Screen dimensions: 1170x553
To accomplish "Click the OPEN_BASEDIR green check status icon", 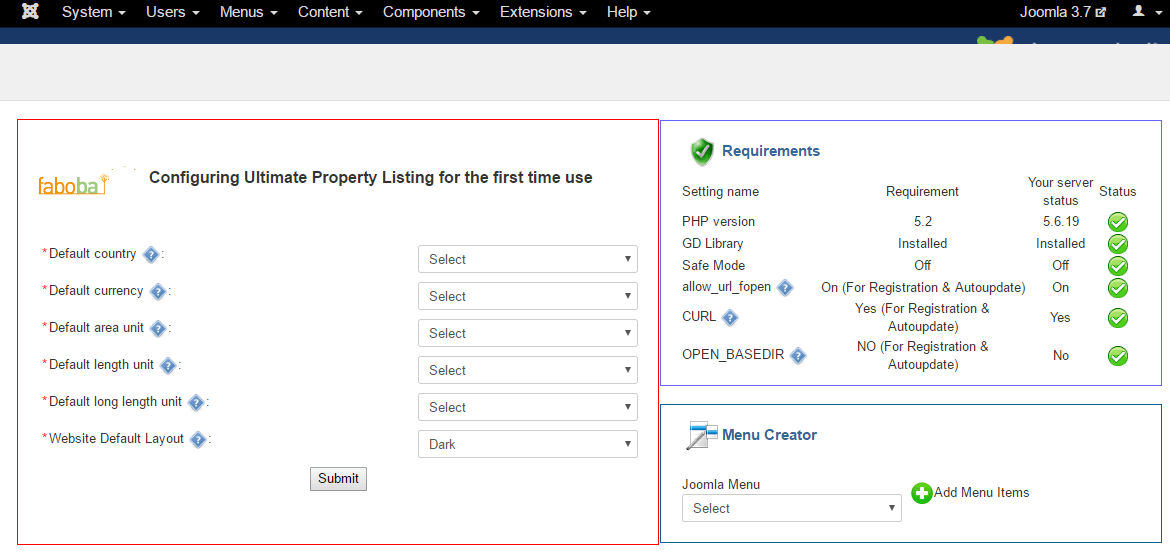I will [1117, 356].
